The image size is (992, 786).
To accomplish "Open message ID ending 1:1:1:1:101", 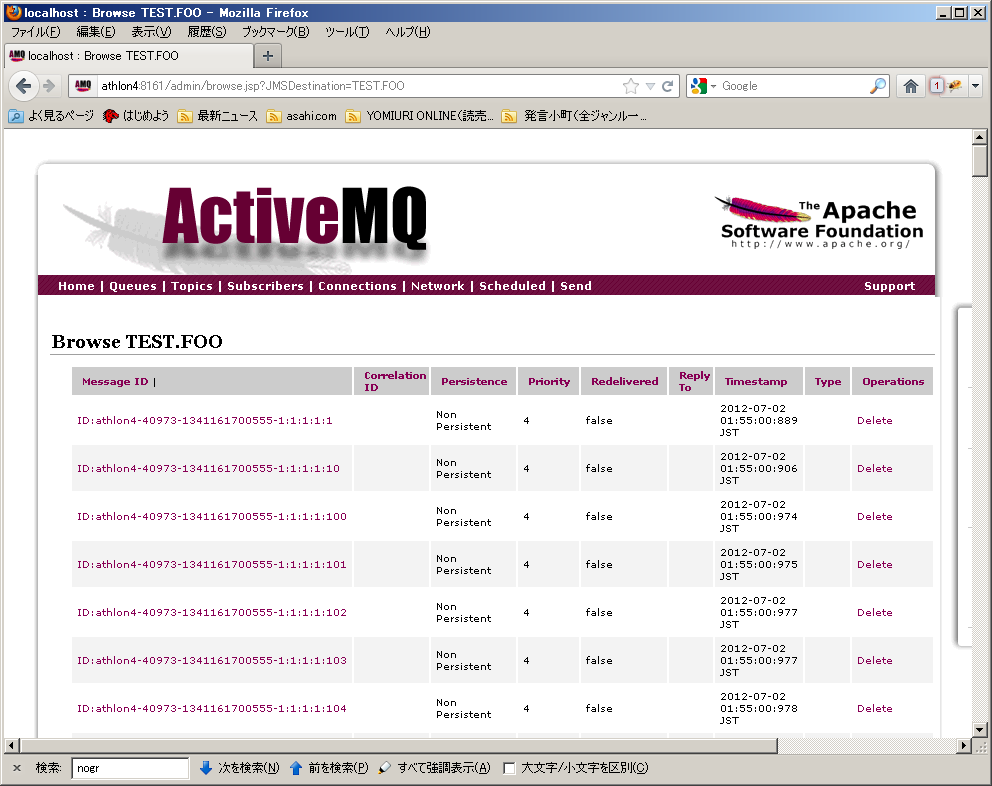I will point(212,565).
